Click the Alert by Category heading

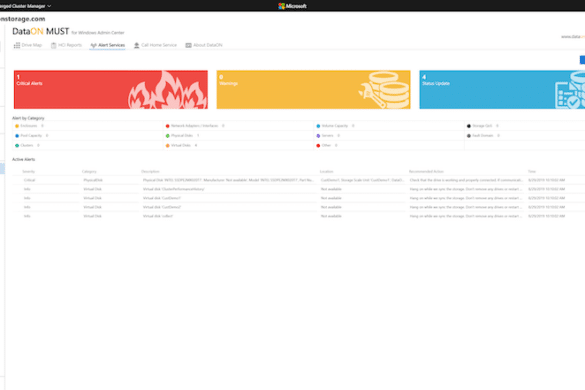pyautogui.click(x=28, y=118)
